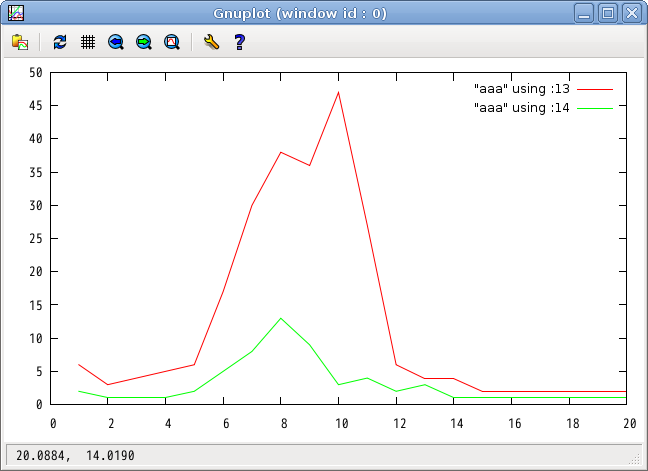
Task: Click the green curve's peak at x=8
Action: click(281, 318)
